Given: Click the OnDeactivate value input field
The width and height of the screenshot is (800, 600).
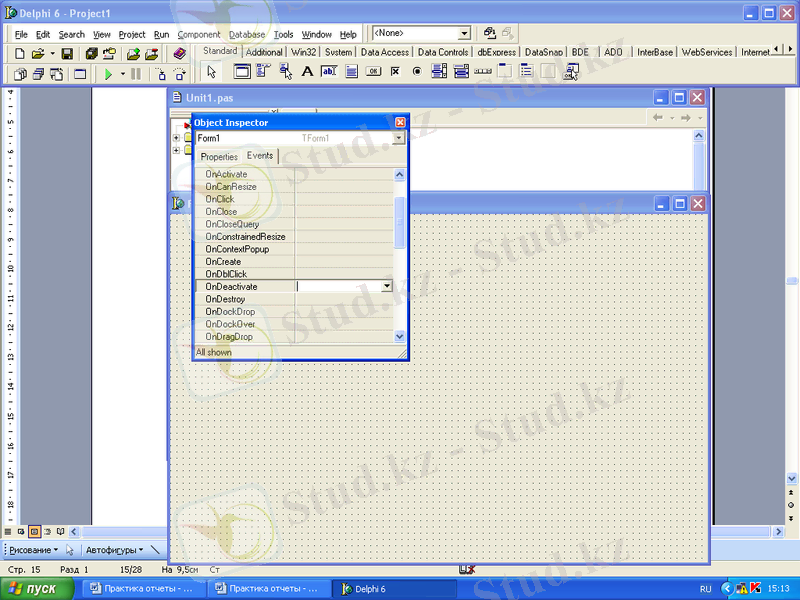Looking at the screenshot, I should [x=339, y=286].
